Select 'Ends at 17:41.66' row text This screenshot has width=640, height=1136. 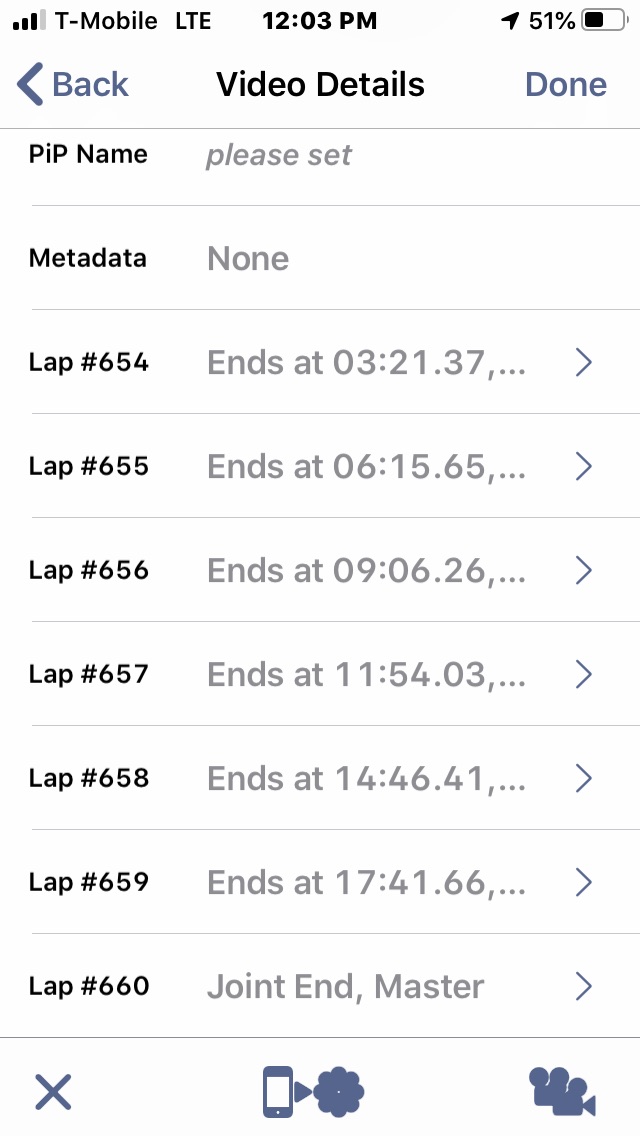tap(366, 882)
